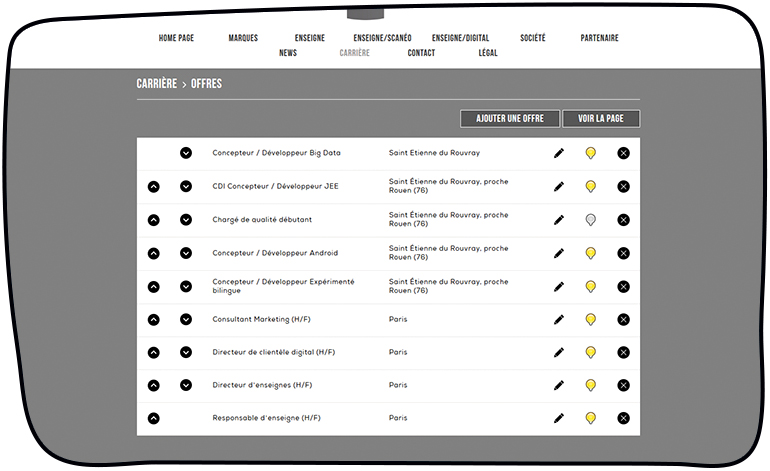
Task: Edit the Concepteur / Développeur Big Data offer
Action: pos(559,153)
